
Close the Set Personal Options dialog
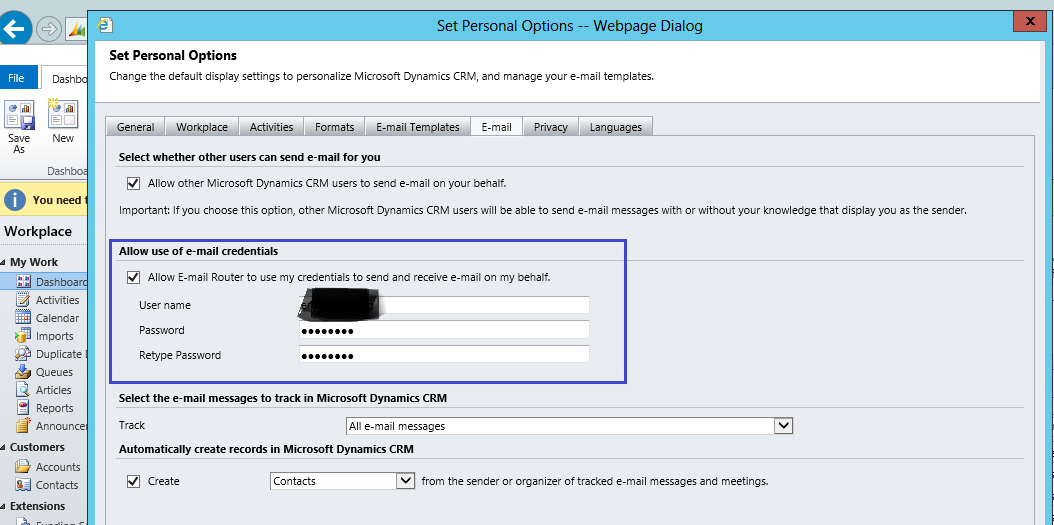(1030, 22)
